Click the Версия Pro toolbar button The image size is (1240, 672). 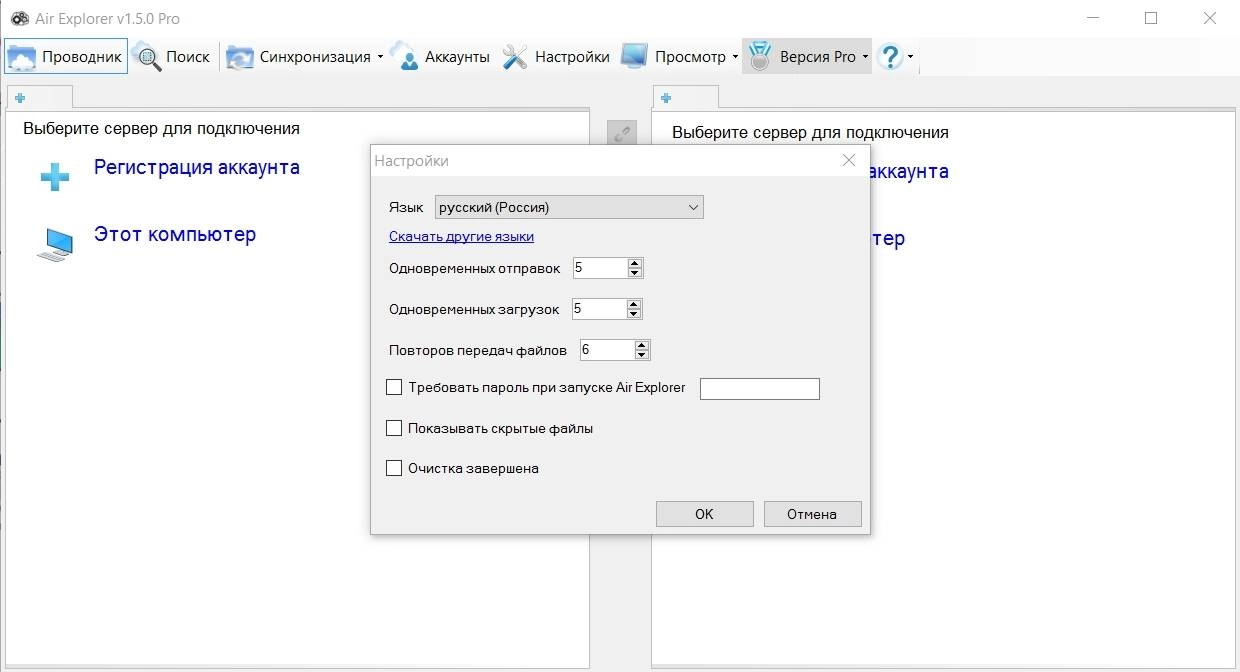802,57
